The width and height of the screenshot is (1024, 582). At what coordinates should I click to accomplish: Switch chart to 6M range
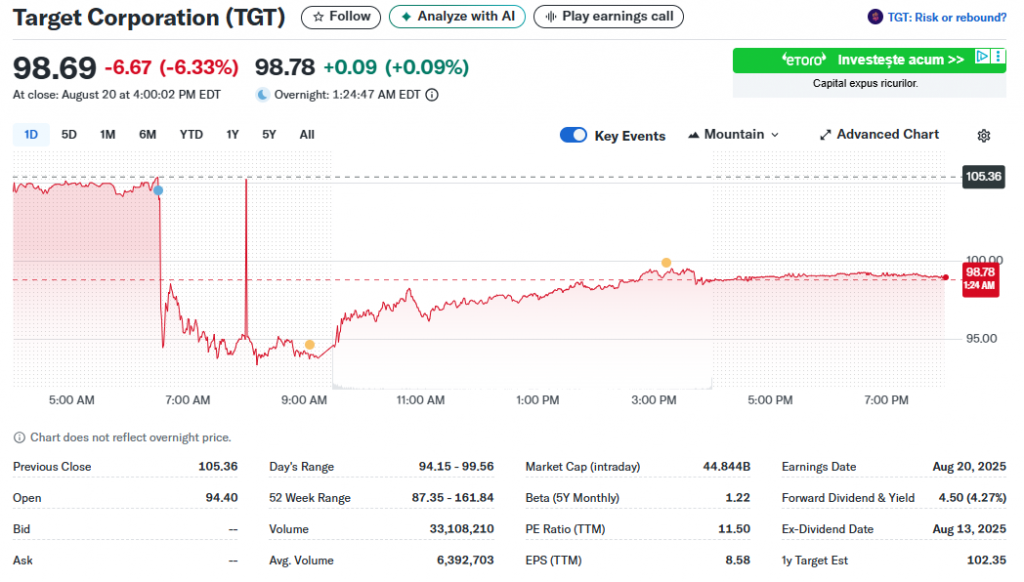coord(148,135)
